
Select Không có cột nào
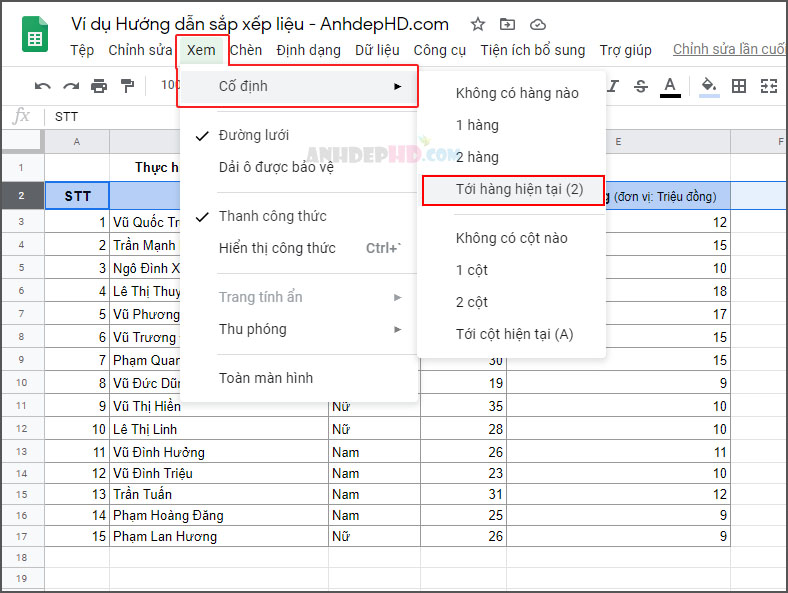[512, 238]
